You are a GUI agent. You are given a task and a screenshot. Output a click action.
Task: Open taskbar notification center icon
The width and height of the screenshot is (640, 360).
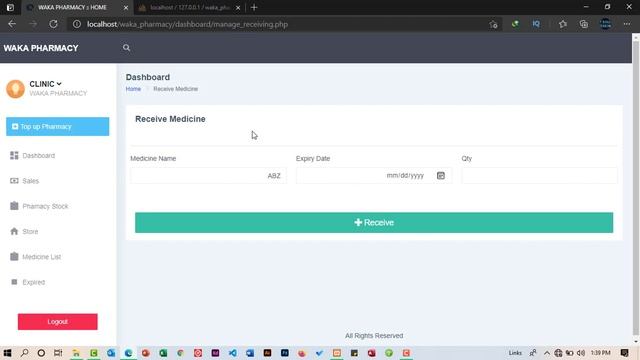pyautogui.click(x=624, y=353)
